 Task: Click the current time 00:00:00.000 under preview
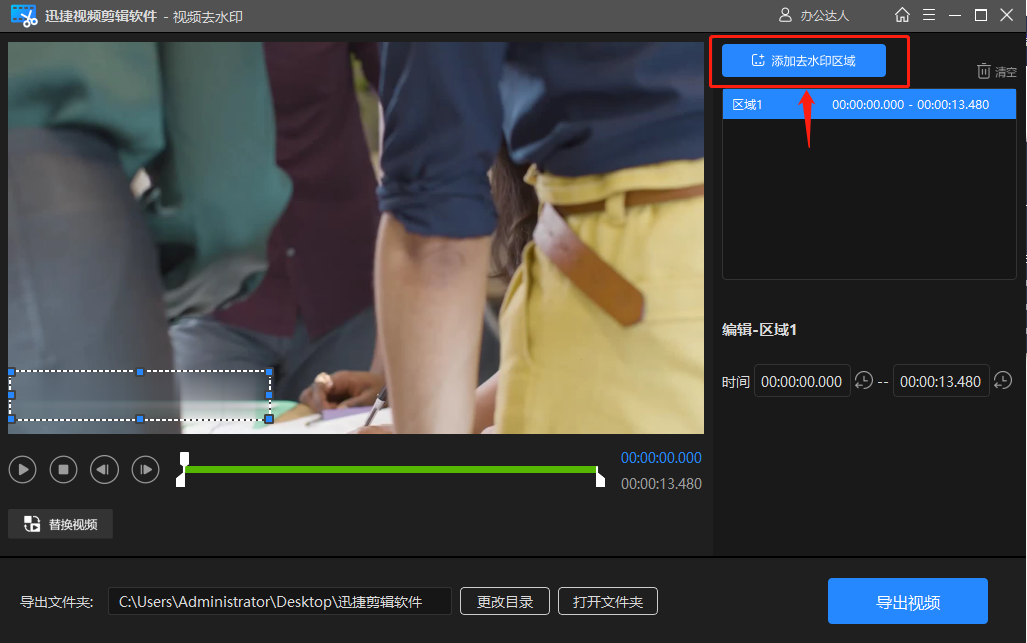tap(661, 458)
